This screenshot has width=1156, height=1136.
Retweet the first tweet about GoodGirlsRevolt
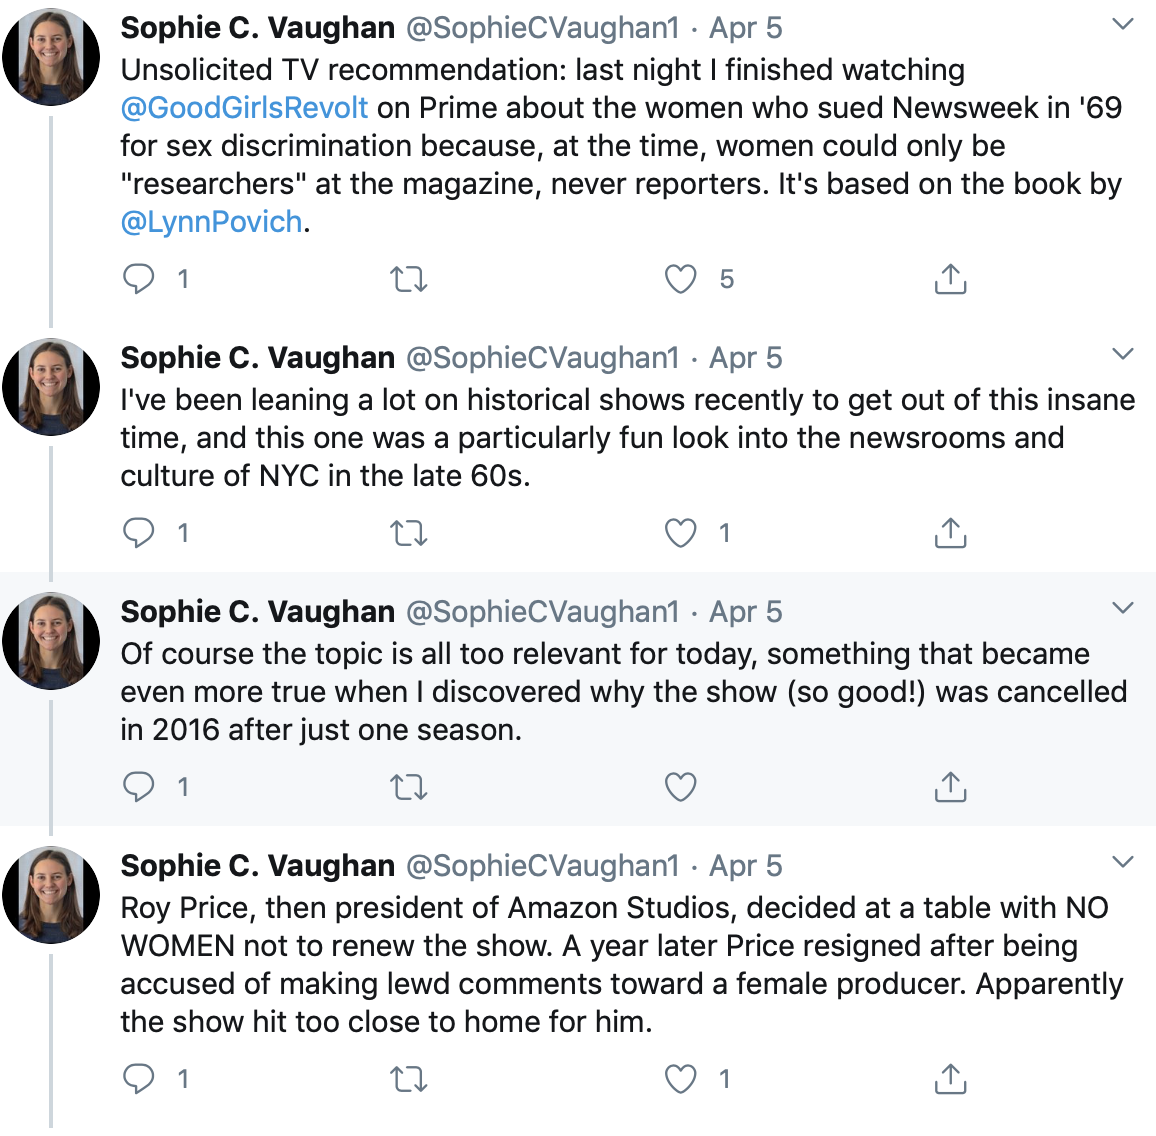pos(408,279)
